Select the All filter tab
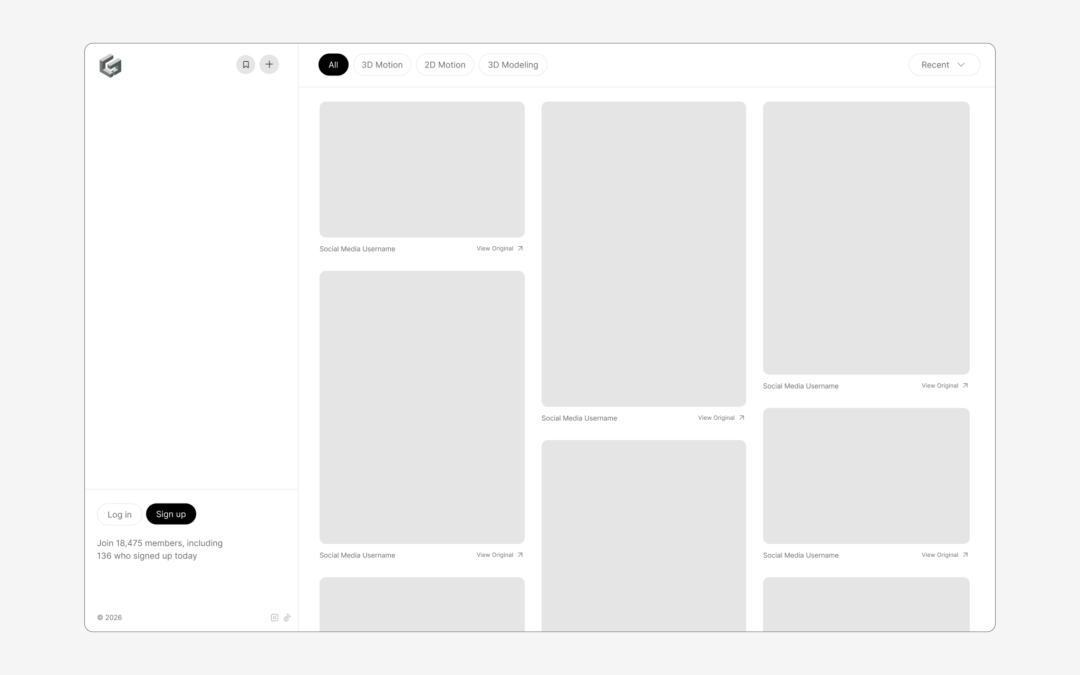1080x675 pixels. 333,65
